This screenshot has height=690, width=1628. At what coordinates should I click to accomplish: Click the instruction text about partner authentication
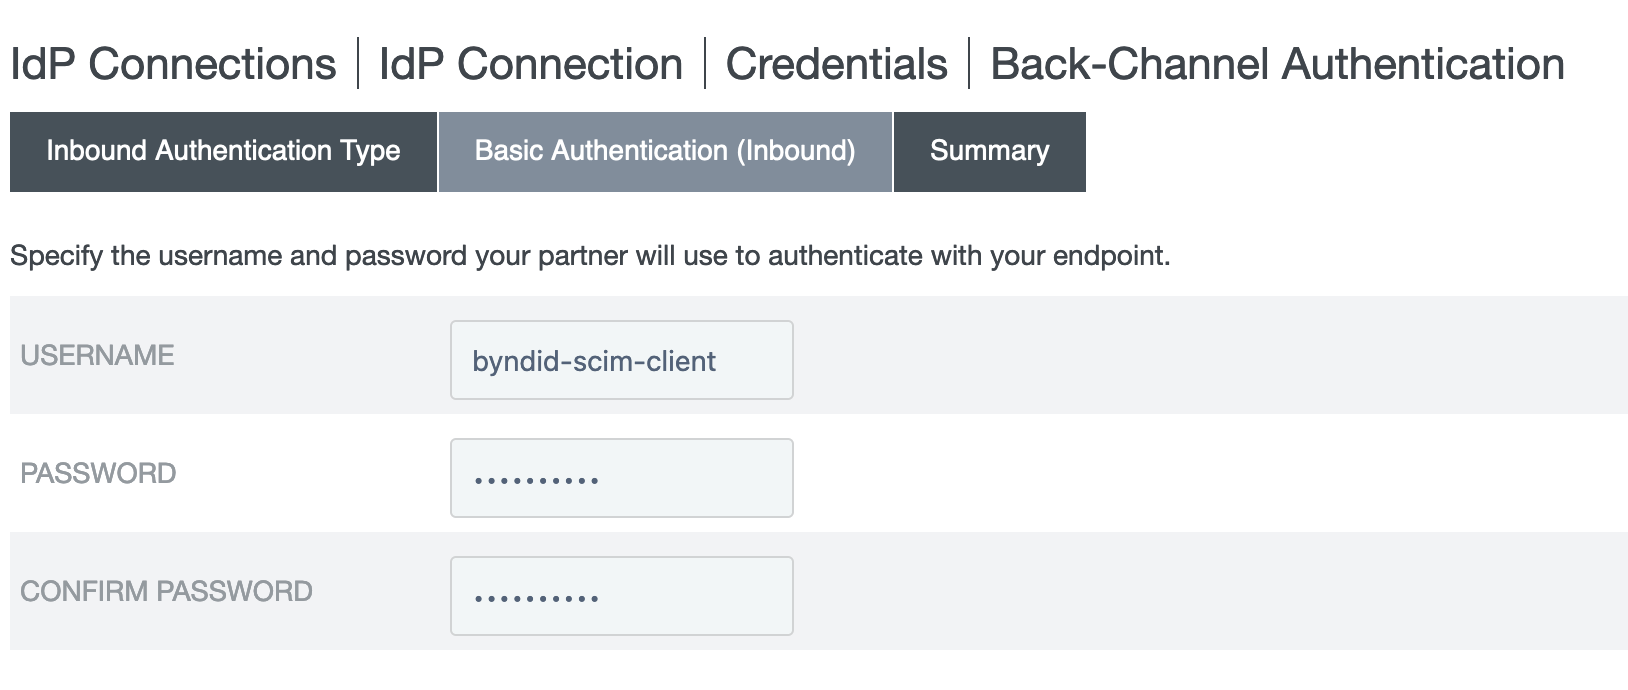tap(589, 256)
